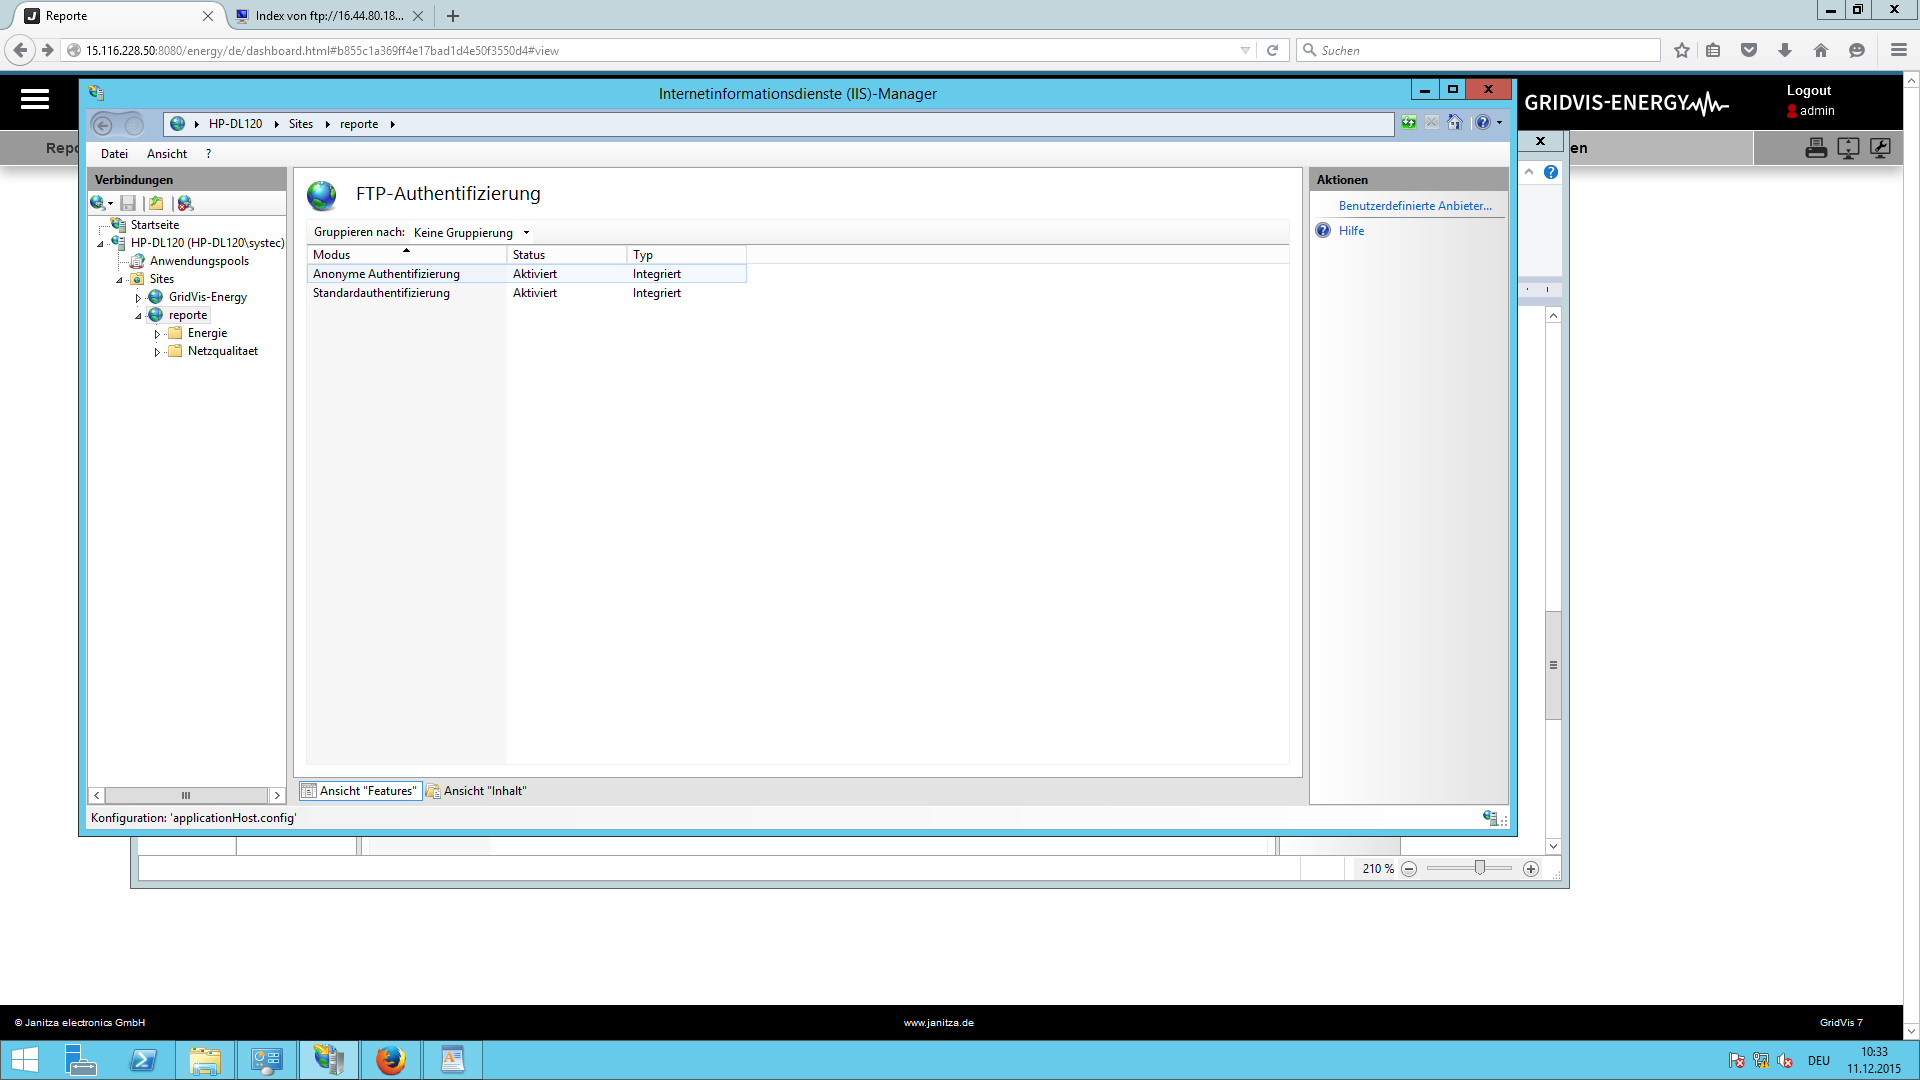The height and width of the screenshot is (1080, 1920).
Task: Click Benutzerdefinierte Anbieter link
Action: pyautogui.click(x=1414, y=206)
